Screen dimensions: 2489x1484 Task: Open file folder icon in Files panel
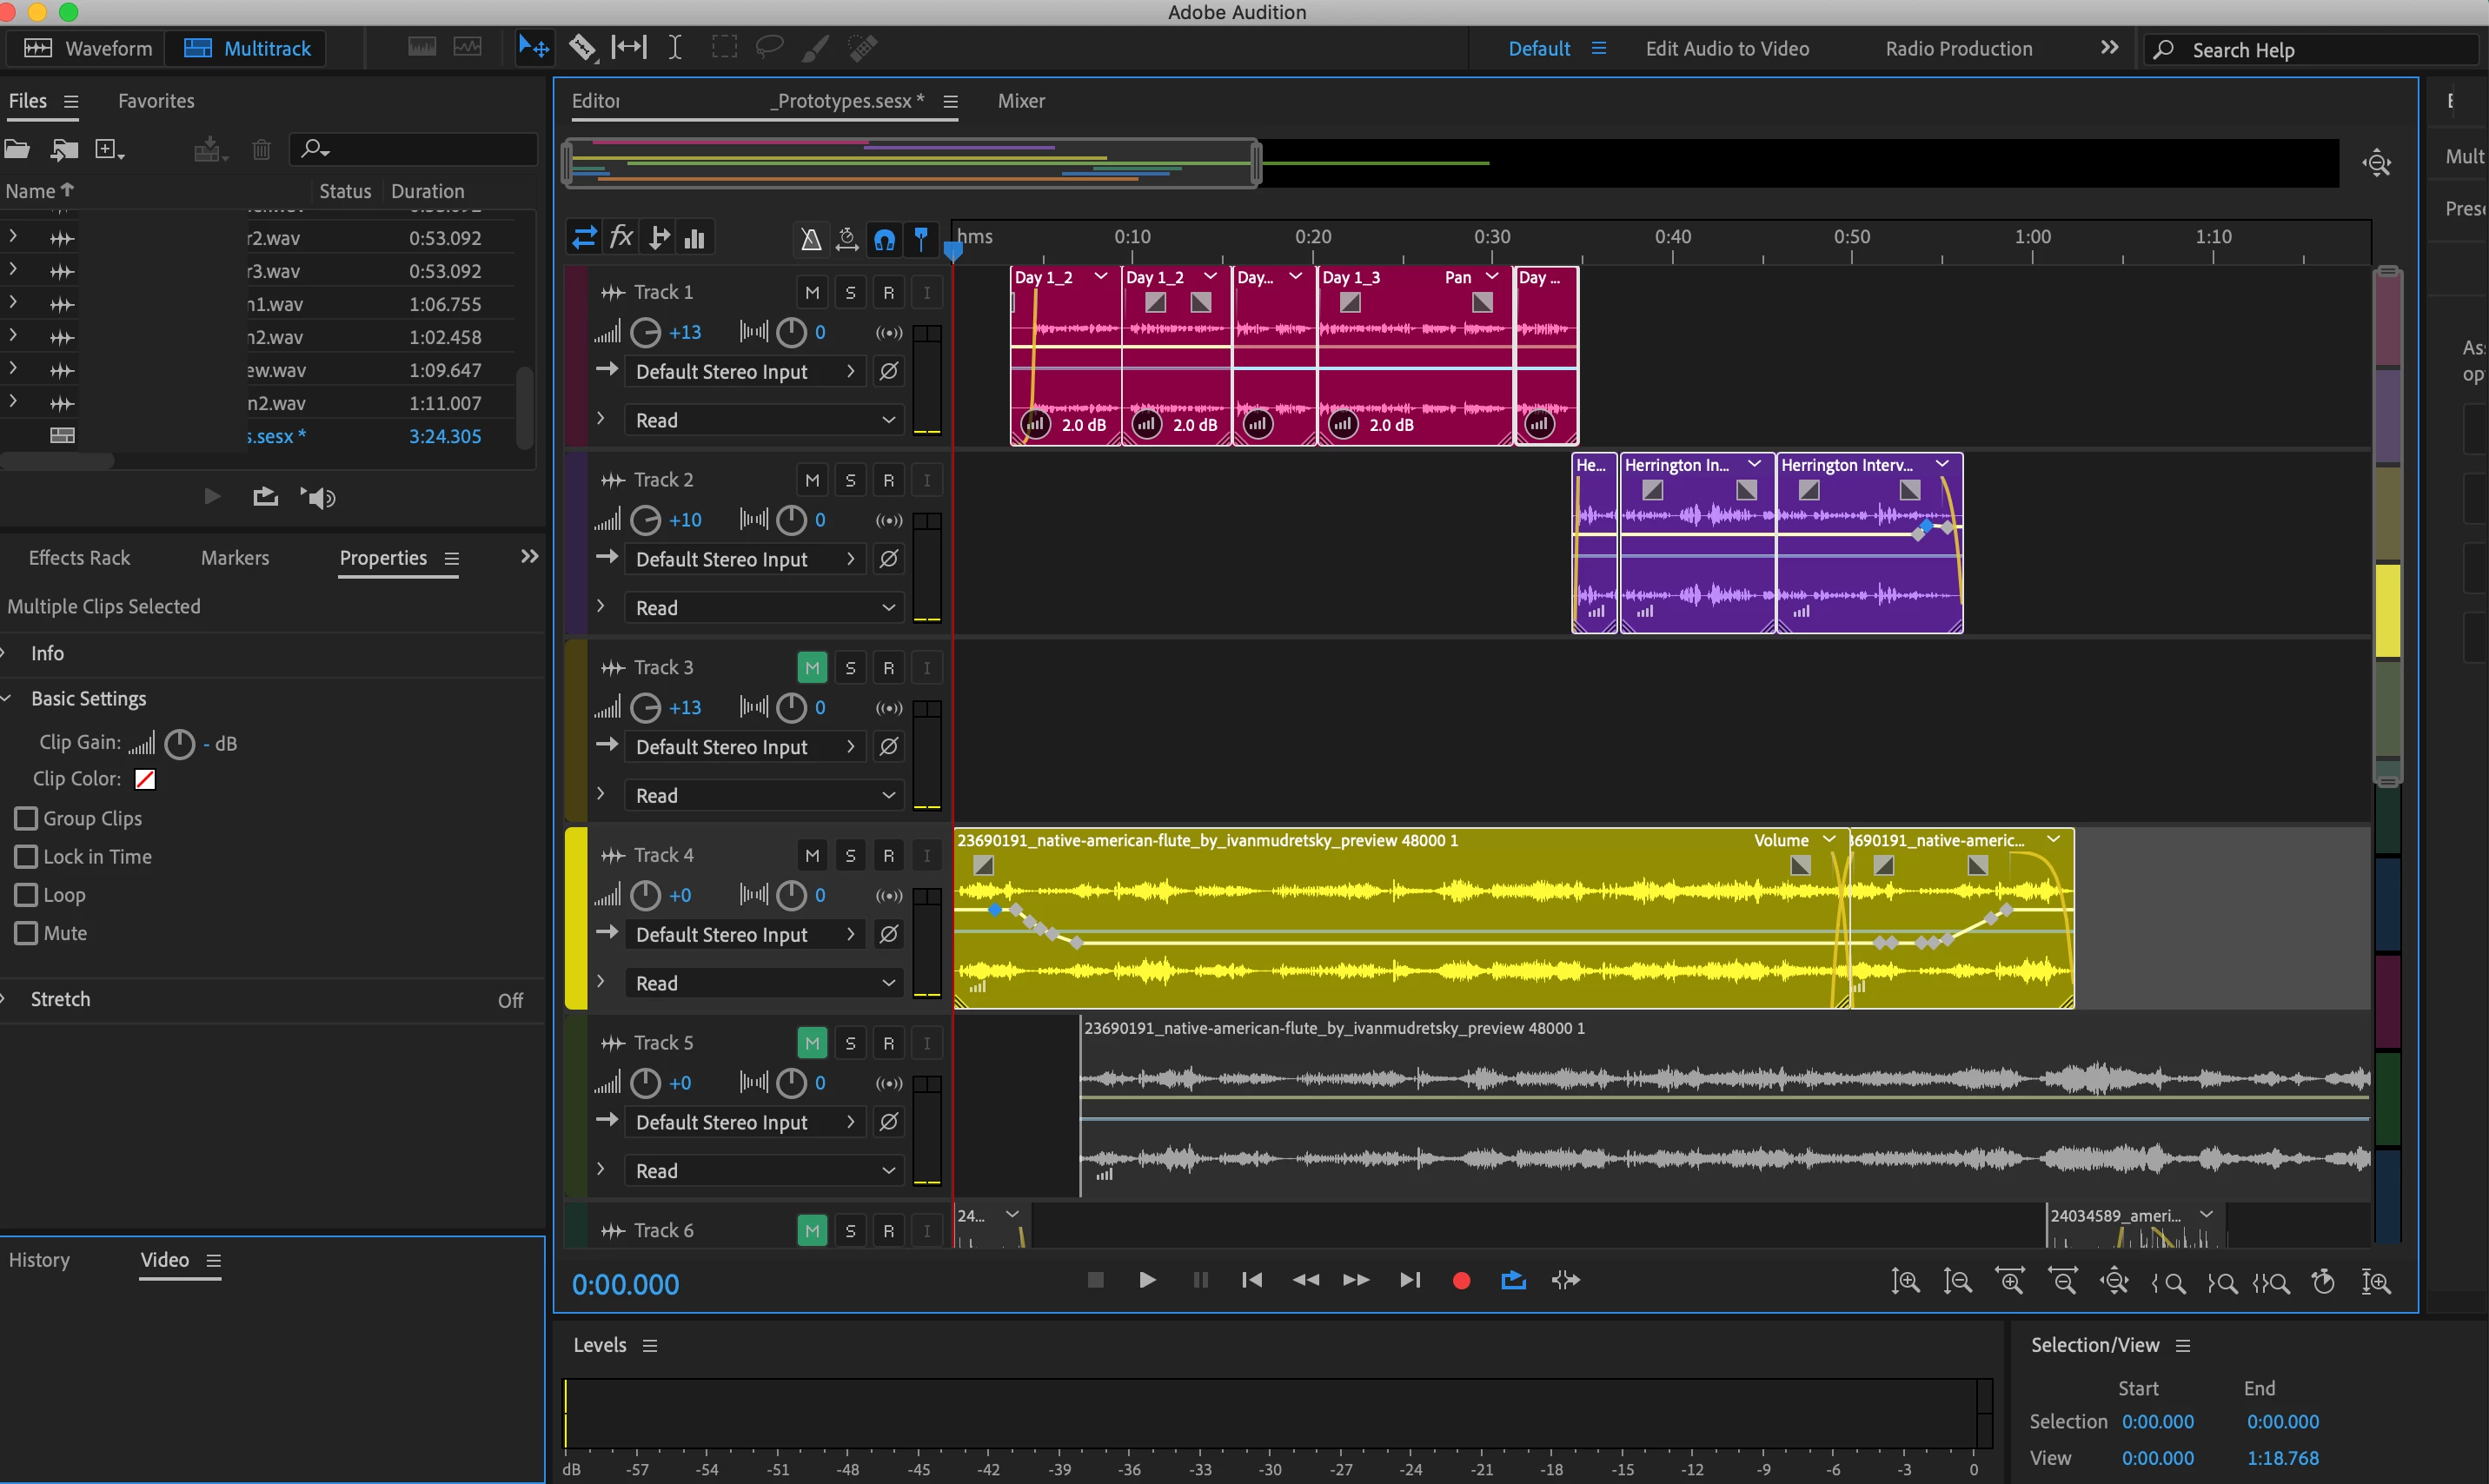point(17,149)
